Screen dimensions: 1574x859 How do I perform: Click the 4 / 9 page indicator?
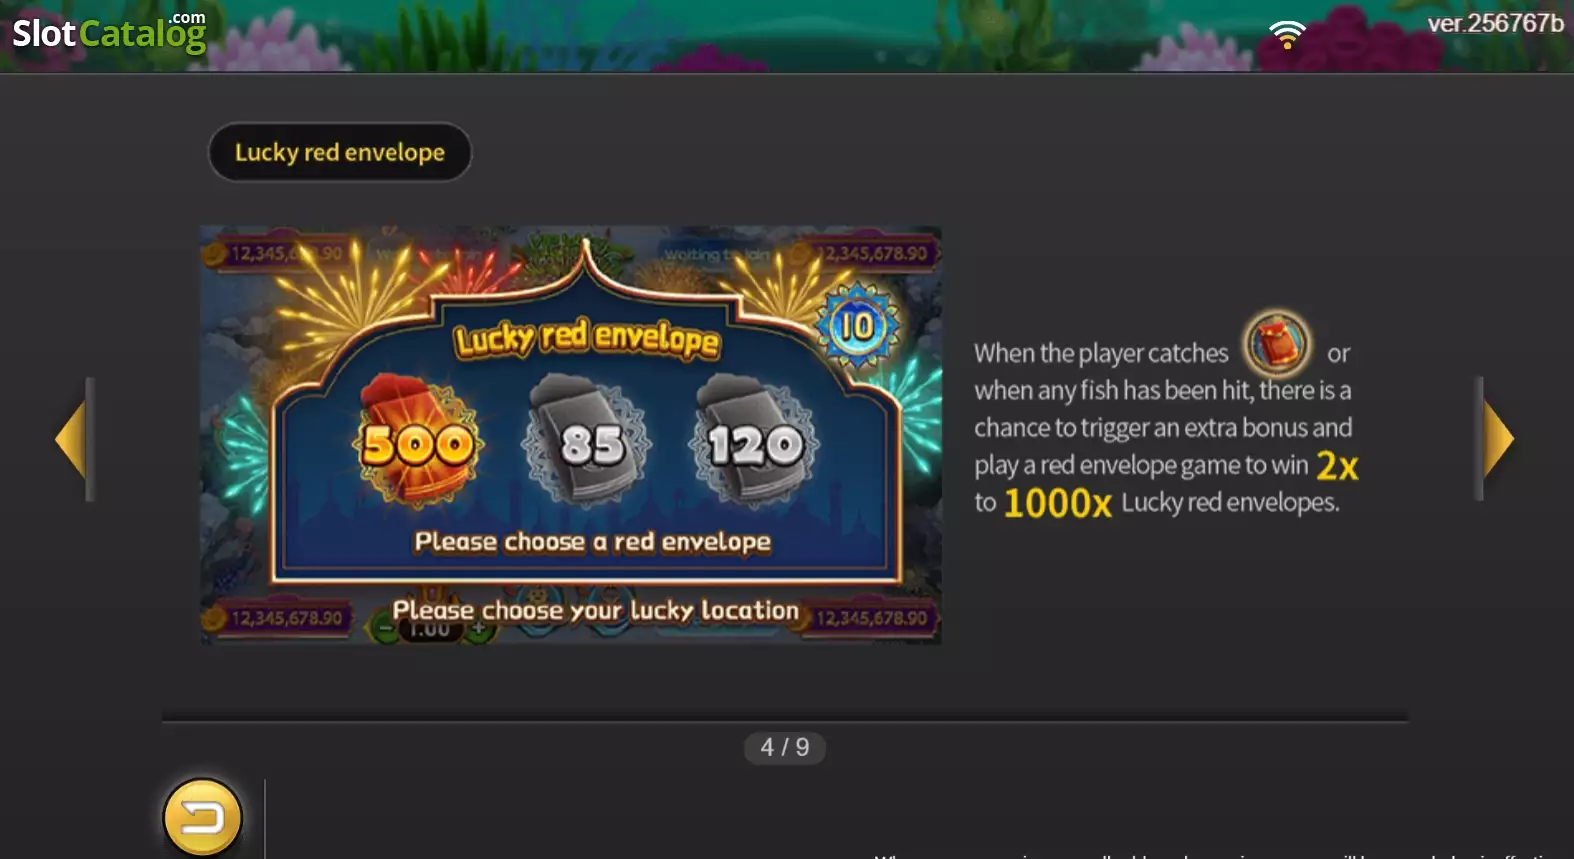[x=785, y=747]
